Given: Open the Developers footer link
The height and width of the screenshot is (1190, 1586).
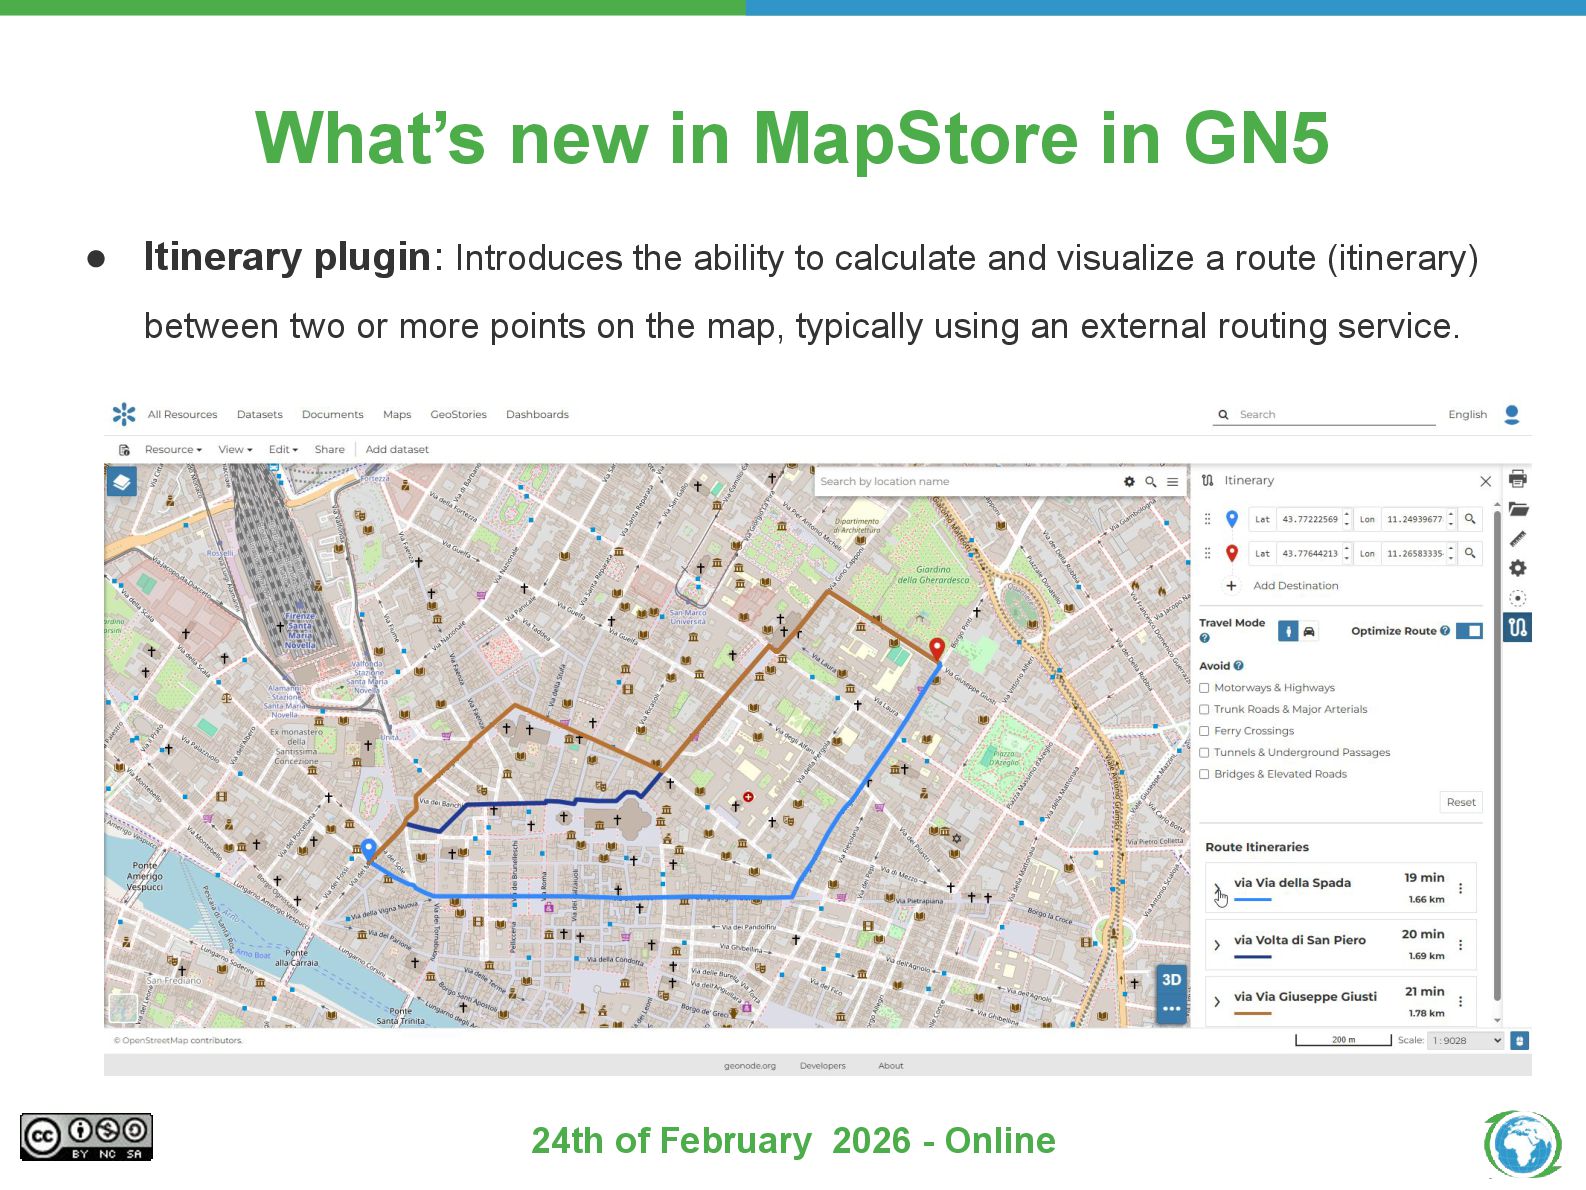Looking at the screenshot, I should coord(822,1066).
